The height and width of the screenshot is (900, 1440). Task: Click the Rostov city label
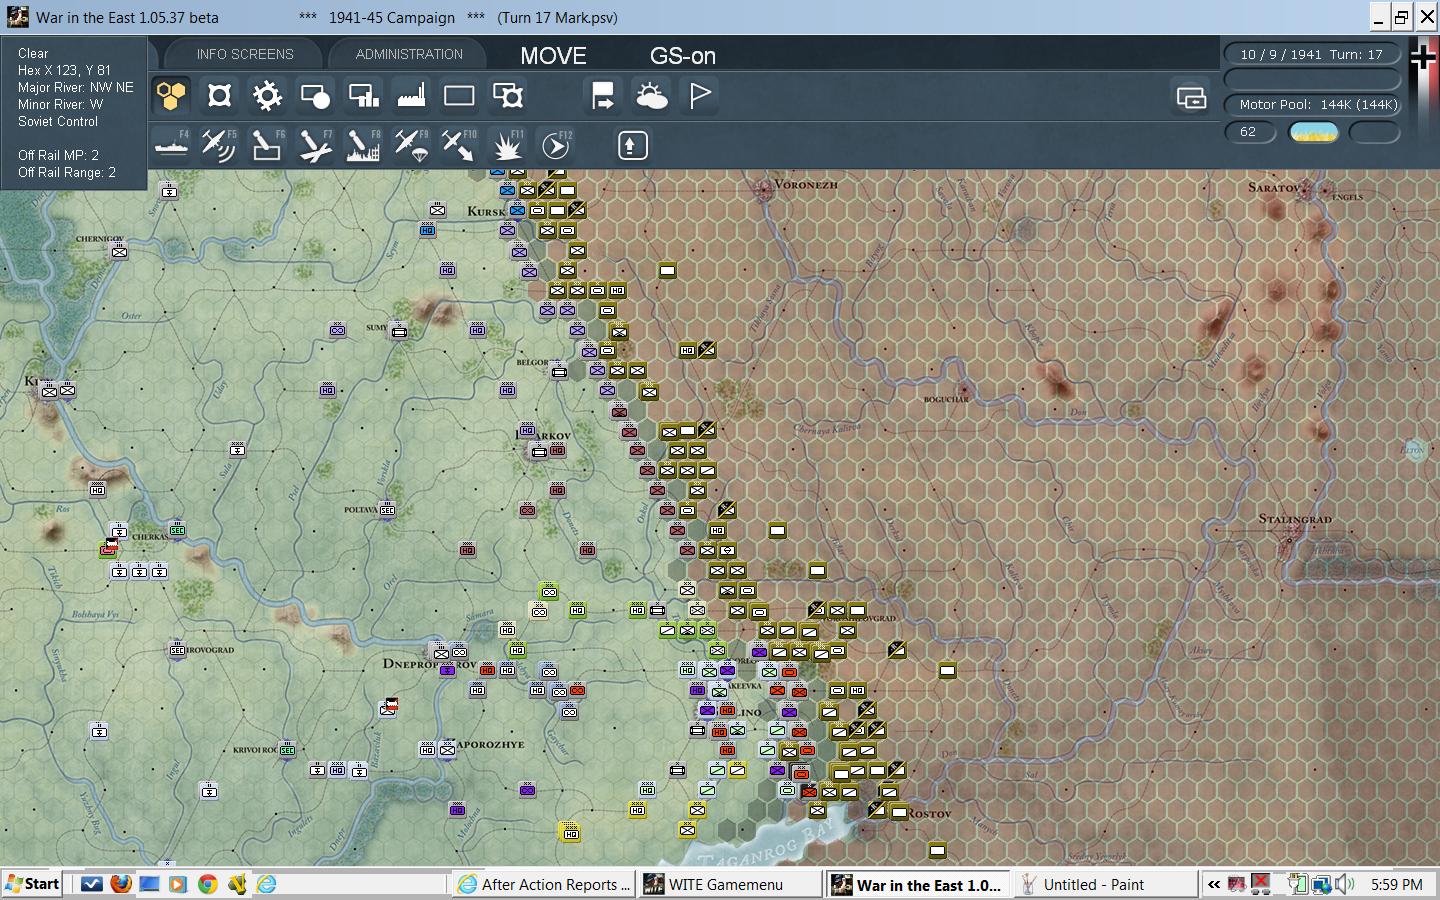coord(929,814)
